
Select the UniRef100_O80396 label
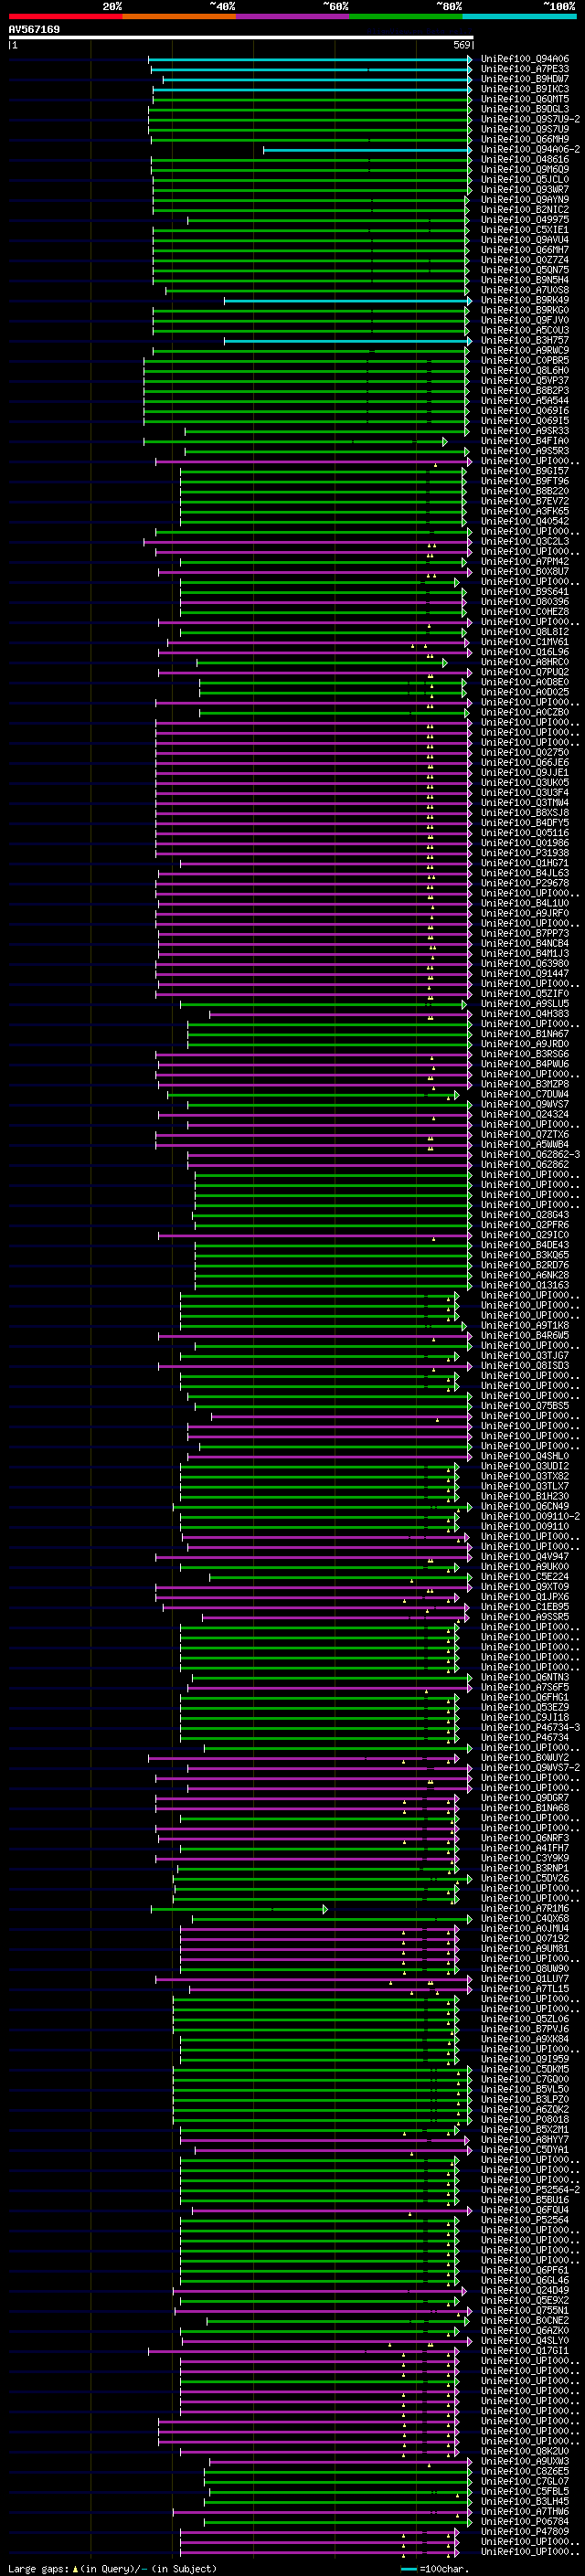tap(524, 602)
